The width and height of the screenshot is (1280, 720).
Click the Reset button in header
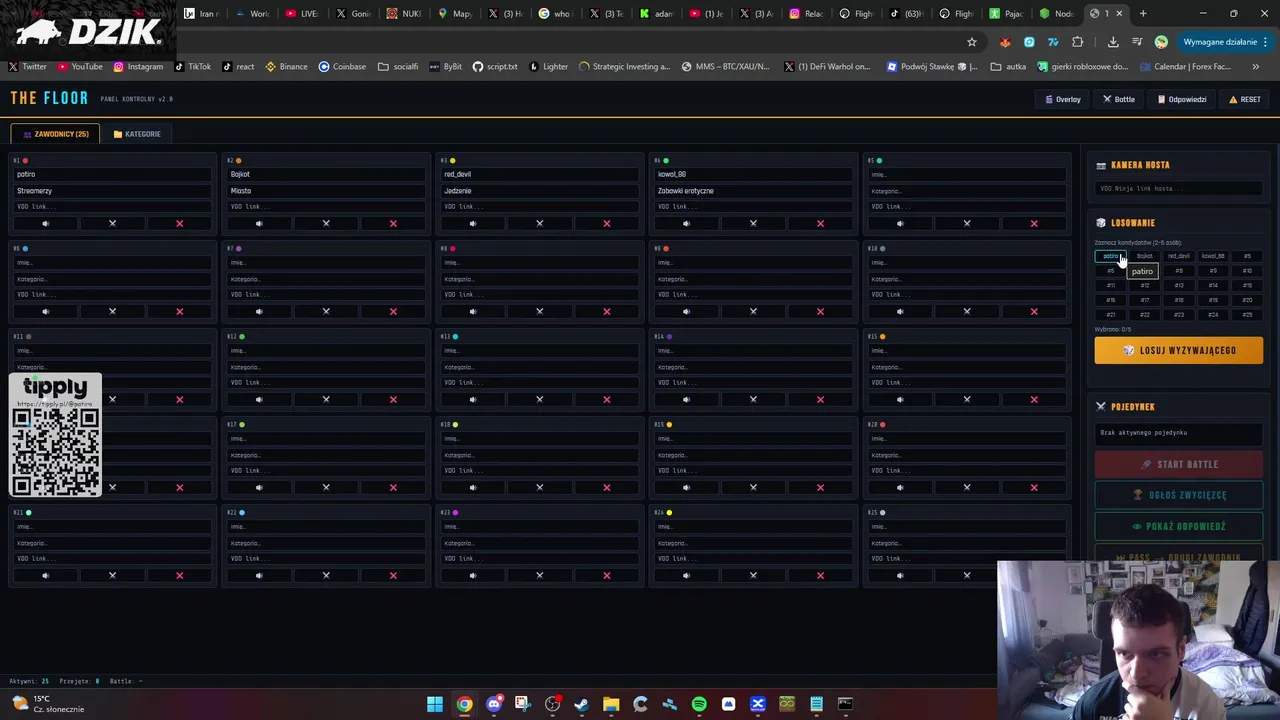tap(1244, 99)
